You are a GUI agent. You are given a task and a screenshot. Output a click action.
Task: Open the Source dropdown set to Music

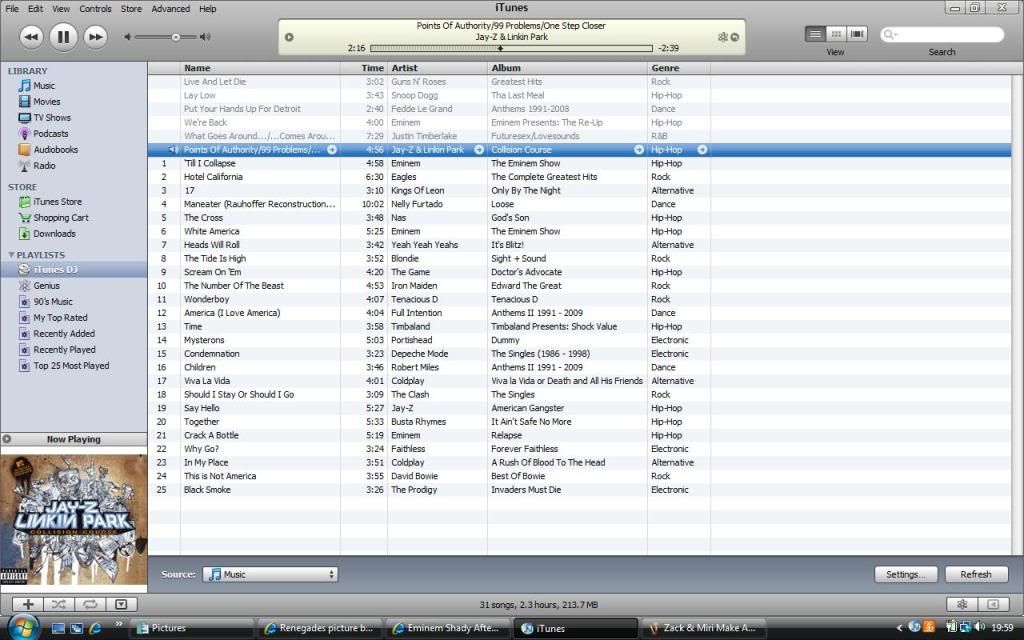click(x=270, y=574)
